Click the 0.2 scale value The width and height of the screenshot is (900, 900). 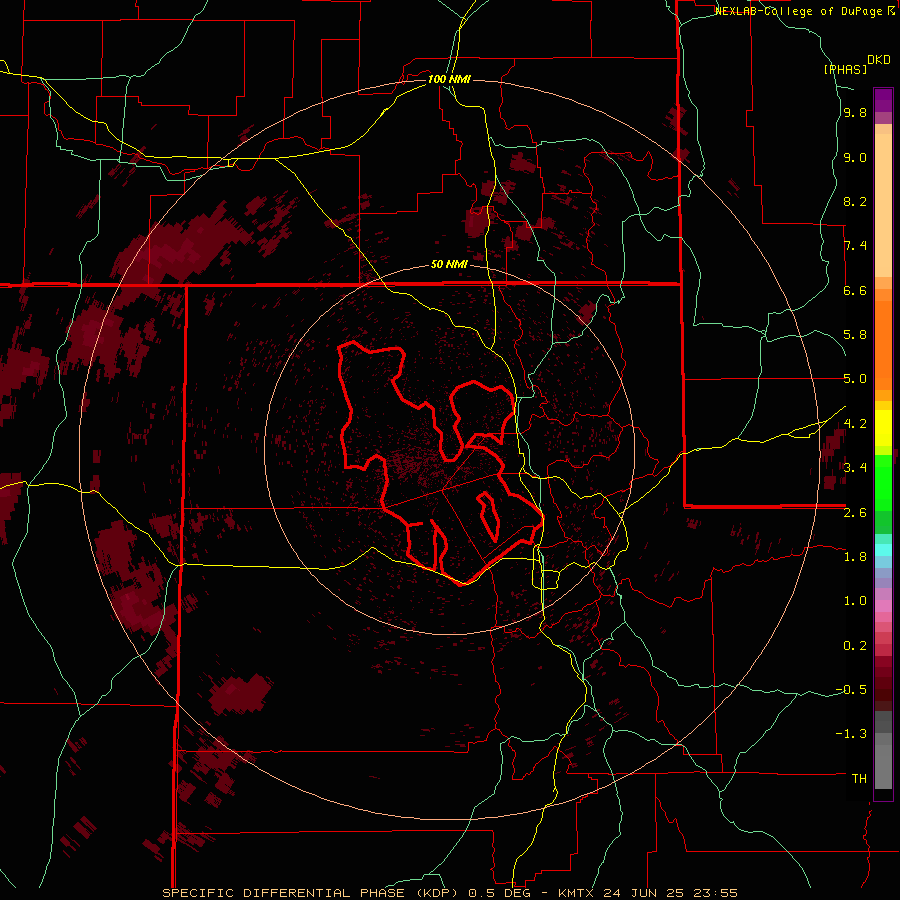pyautogui.click(x=855, y=646)
